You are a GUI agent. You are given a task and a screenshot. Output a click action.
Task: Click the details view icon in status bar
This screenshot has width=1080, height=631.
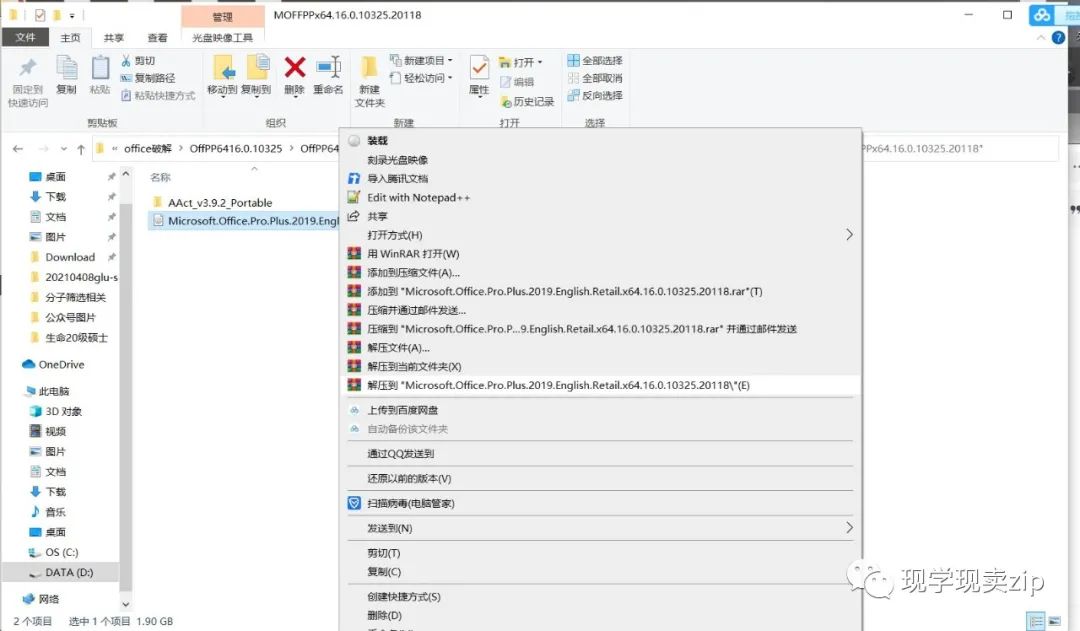click(1036, 621)
